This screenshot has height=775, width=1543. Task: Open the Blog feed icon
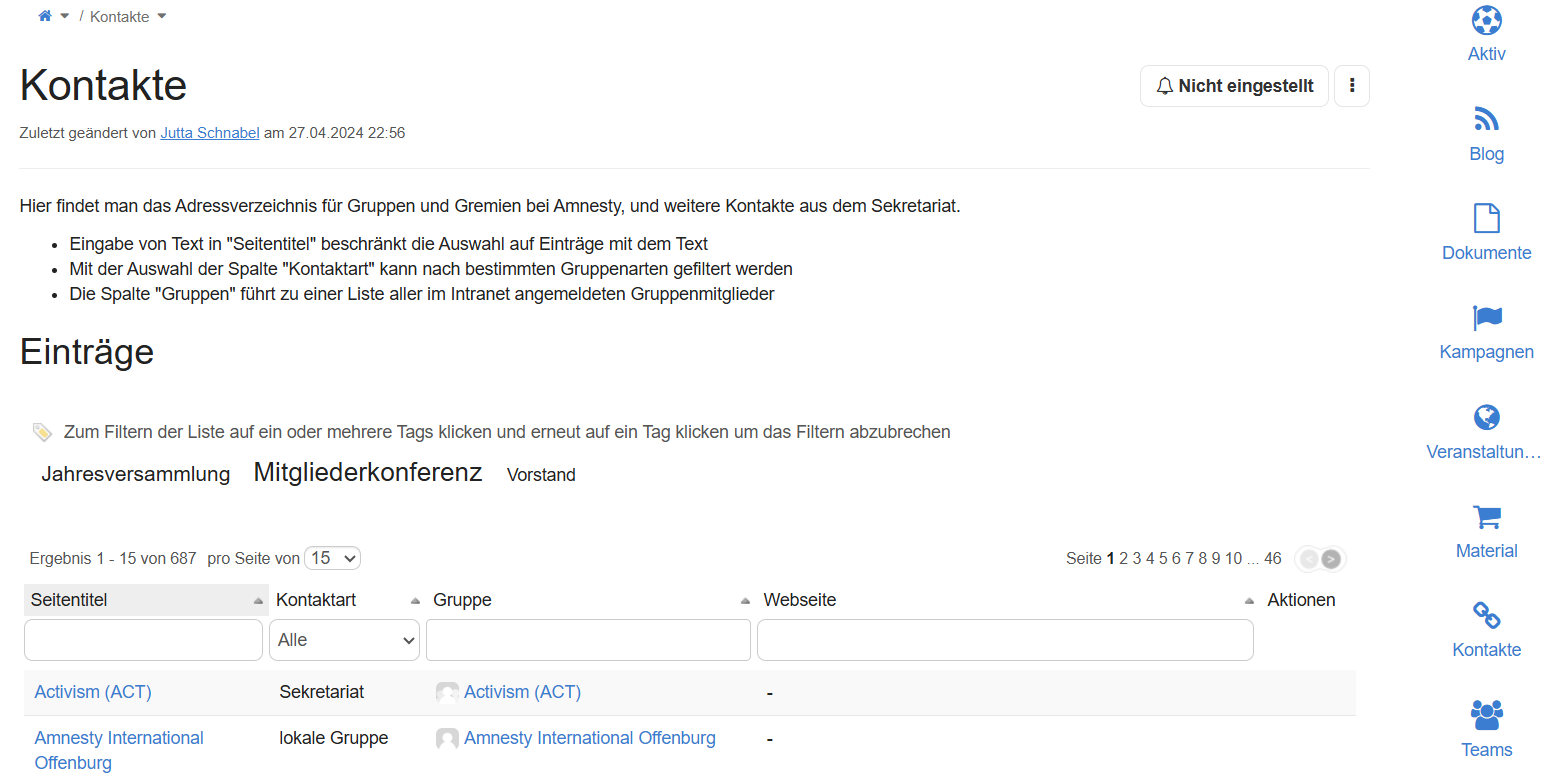tap(1486, 119)
